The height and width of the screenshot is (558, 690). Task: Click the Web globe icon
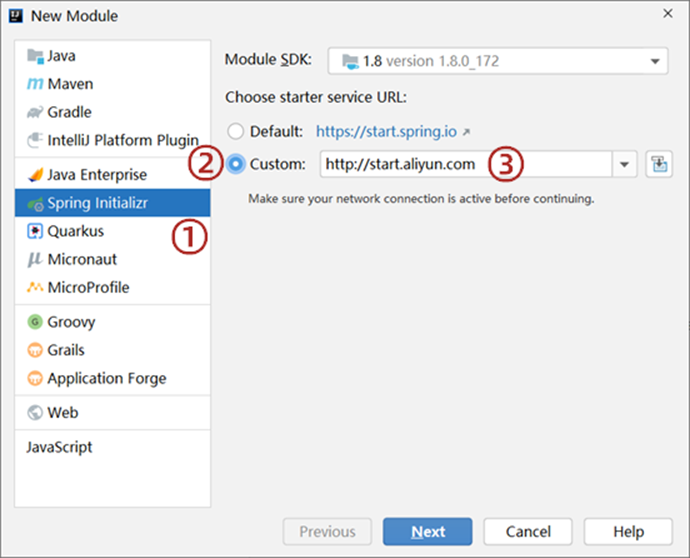(x=35, y=412)
